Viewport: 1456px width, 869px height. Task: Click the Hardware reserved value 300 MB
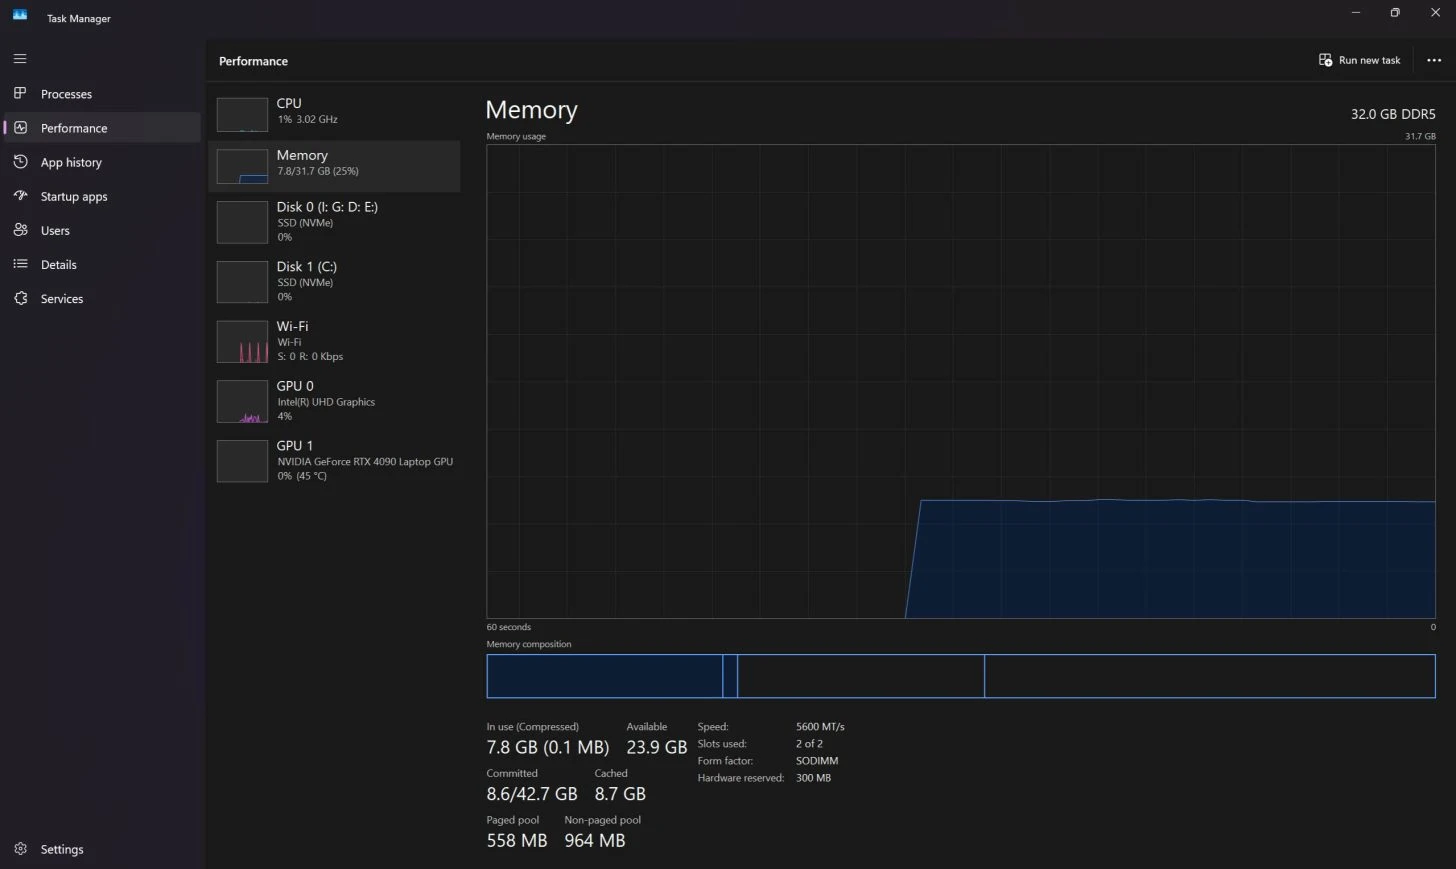pyautogui.click(x=813, y=778)
